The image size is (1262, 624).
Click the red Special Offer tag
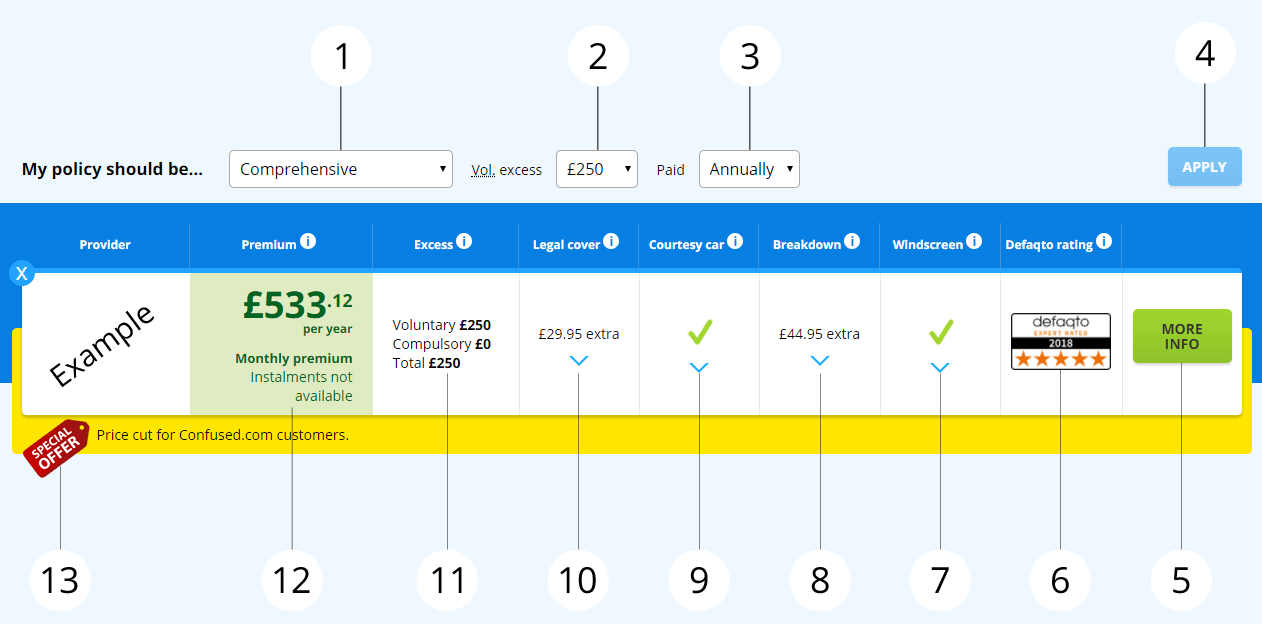coord(56,448)
